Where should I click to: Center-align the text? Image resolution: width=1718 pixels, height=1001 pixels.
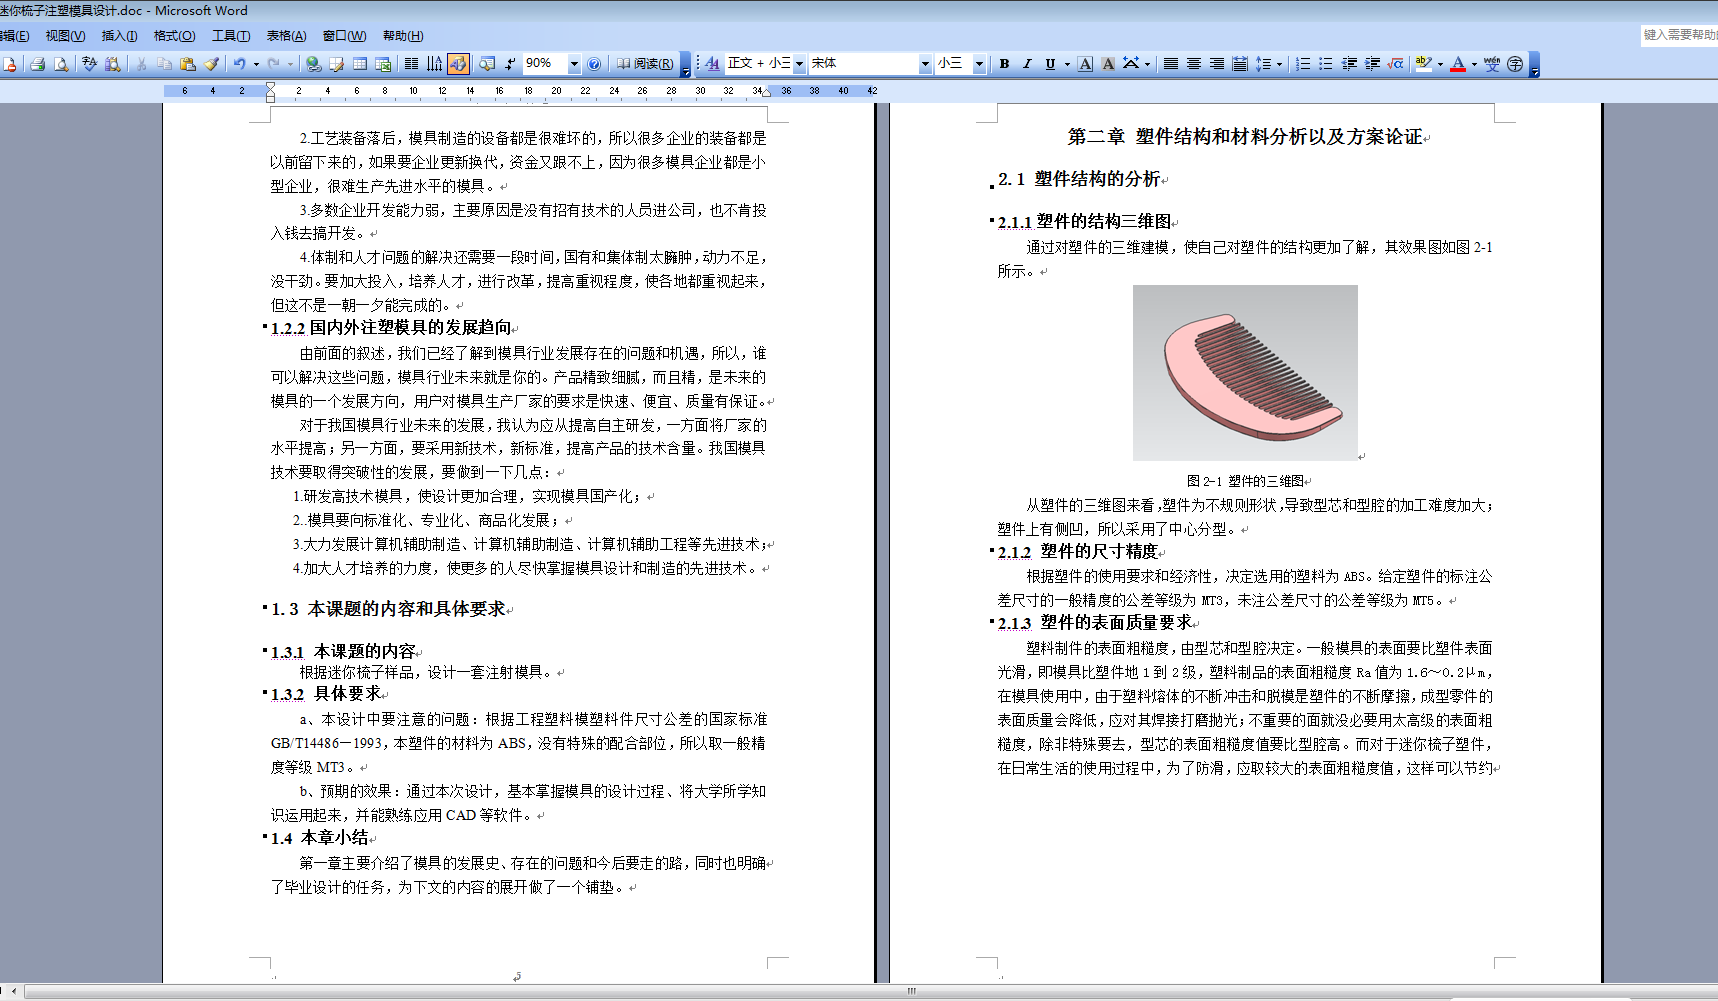point(1194,64)
